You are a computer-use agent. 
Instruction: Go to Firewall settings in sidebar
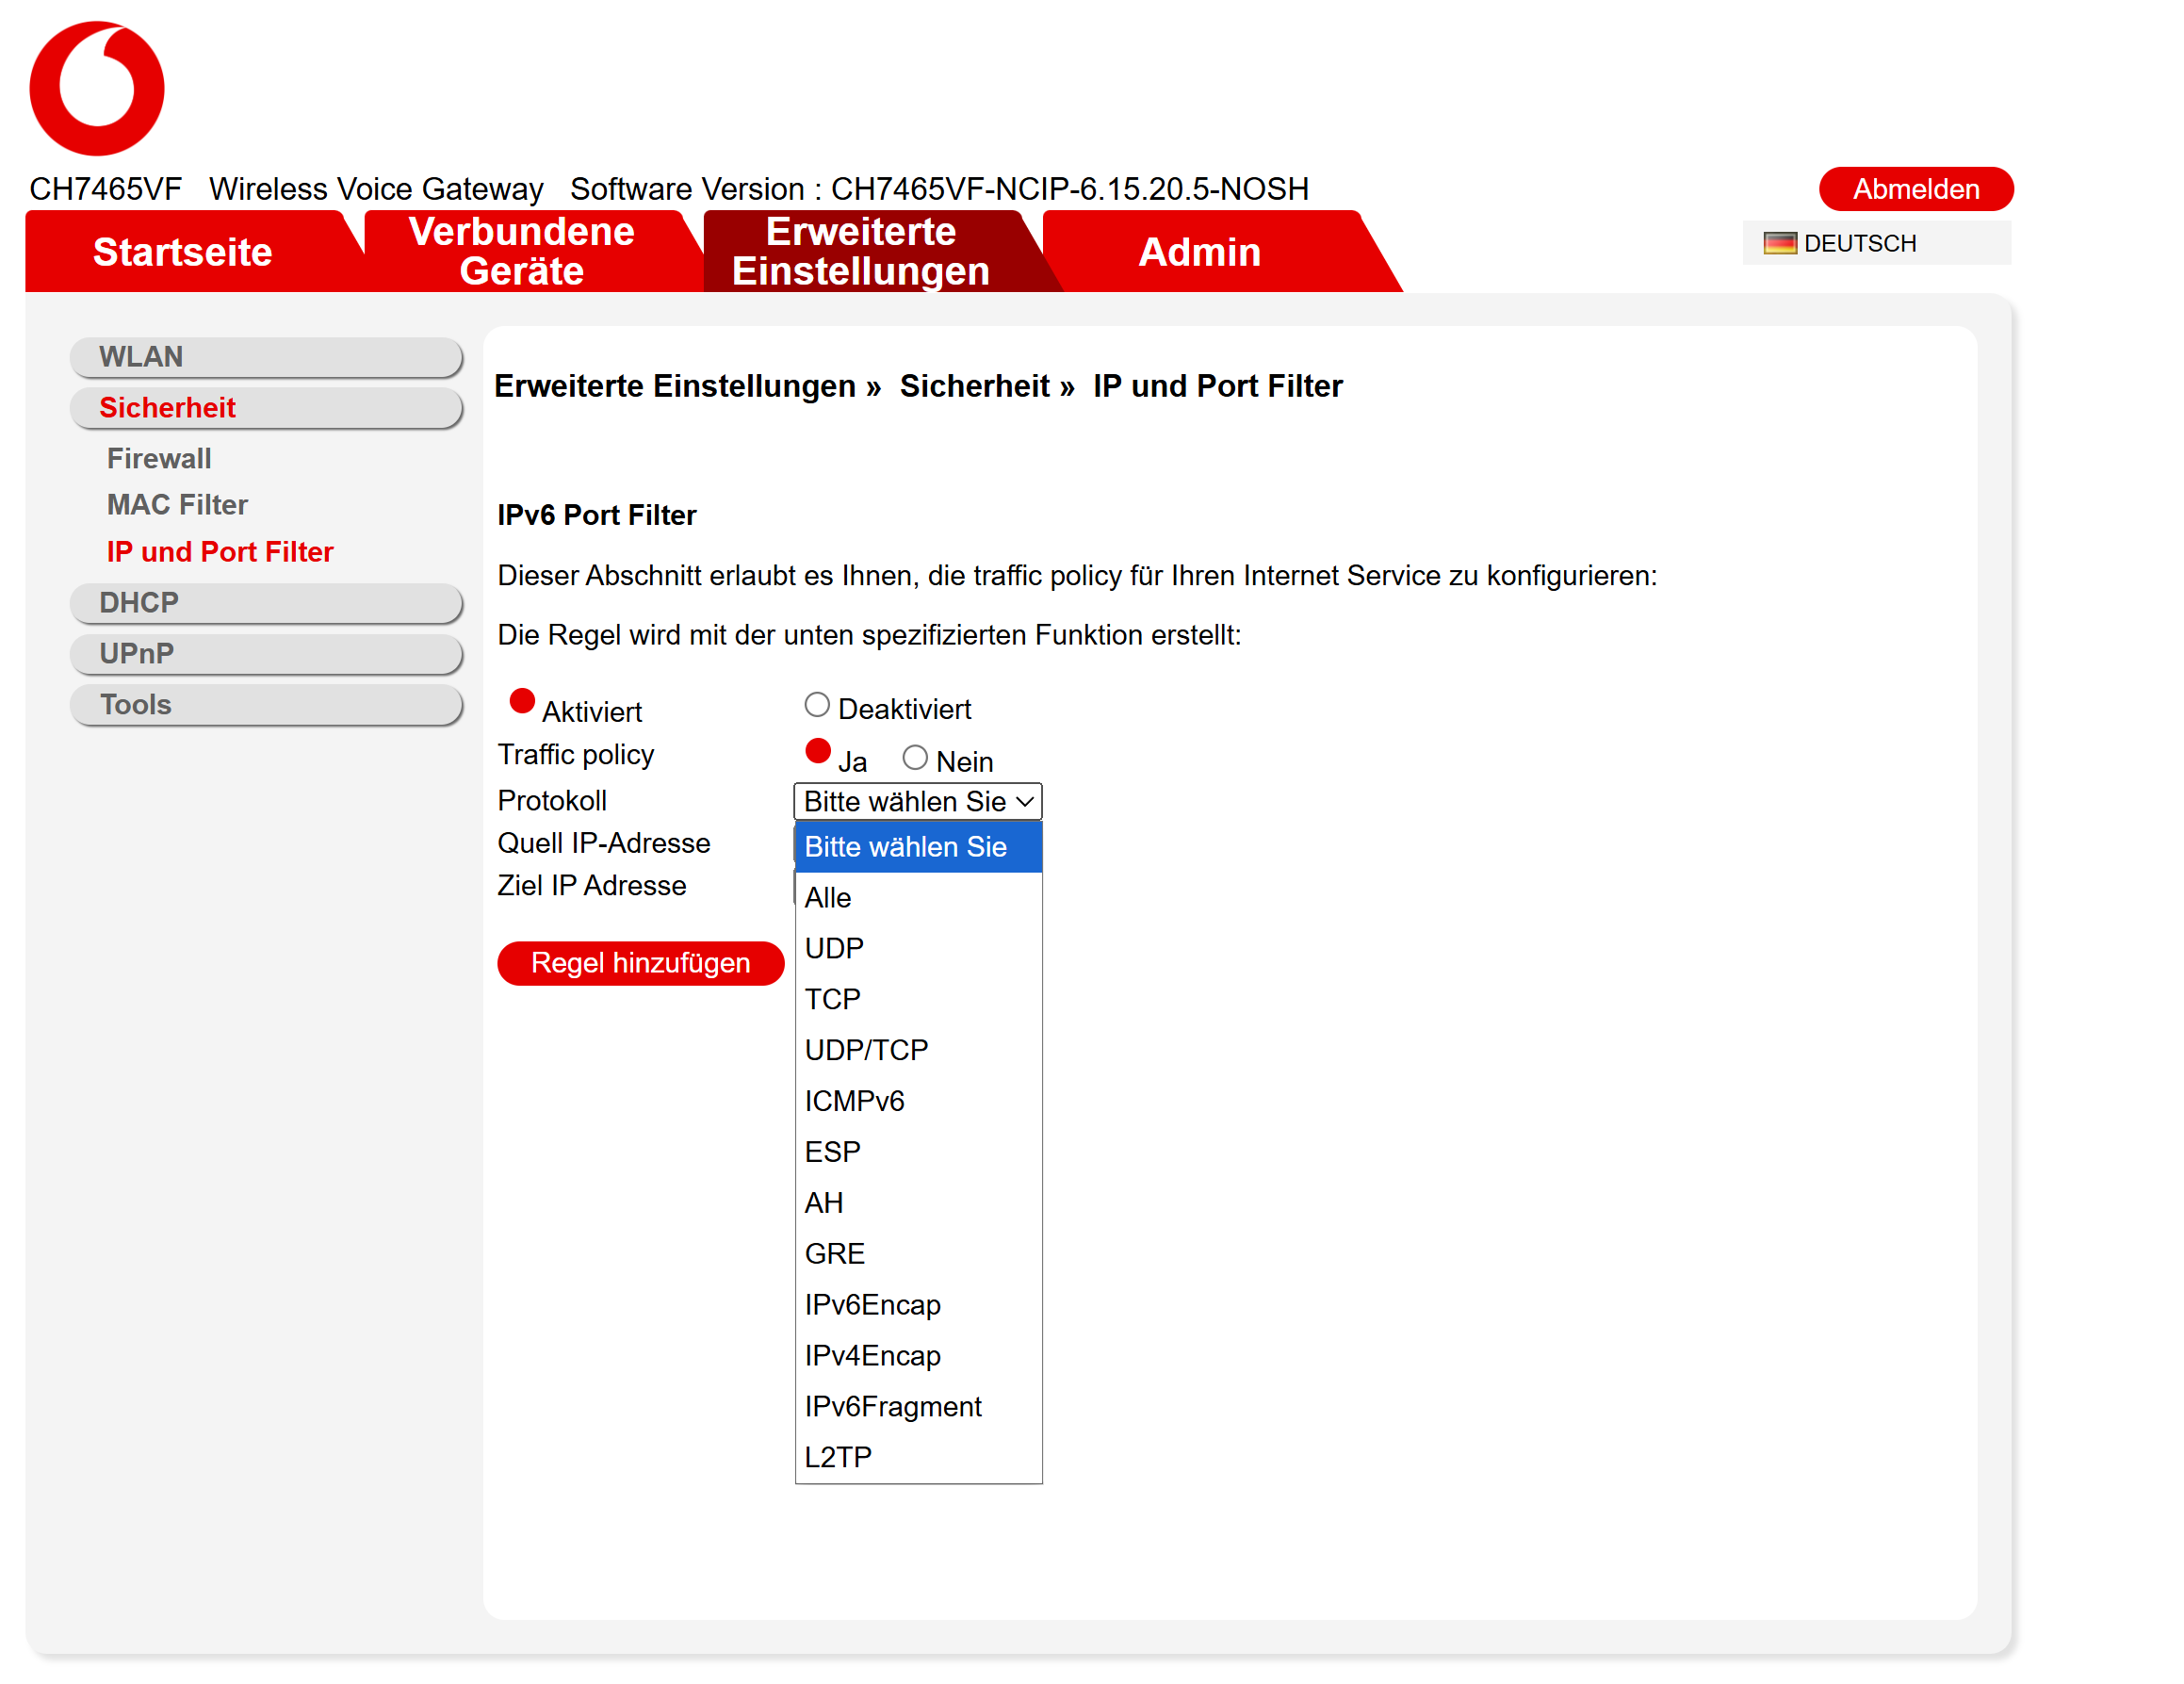coord(159,458)
